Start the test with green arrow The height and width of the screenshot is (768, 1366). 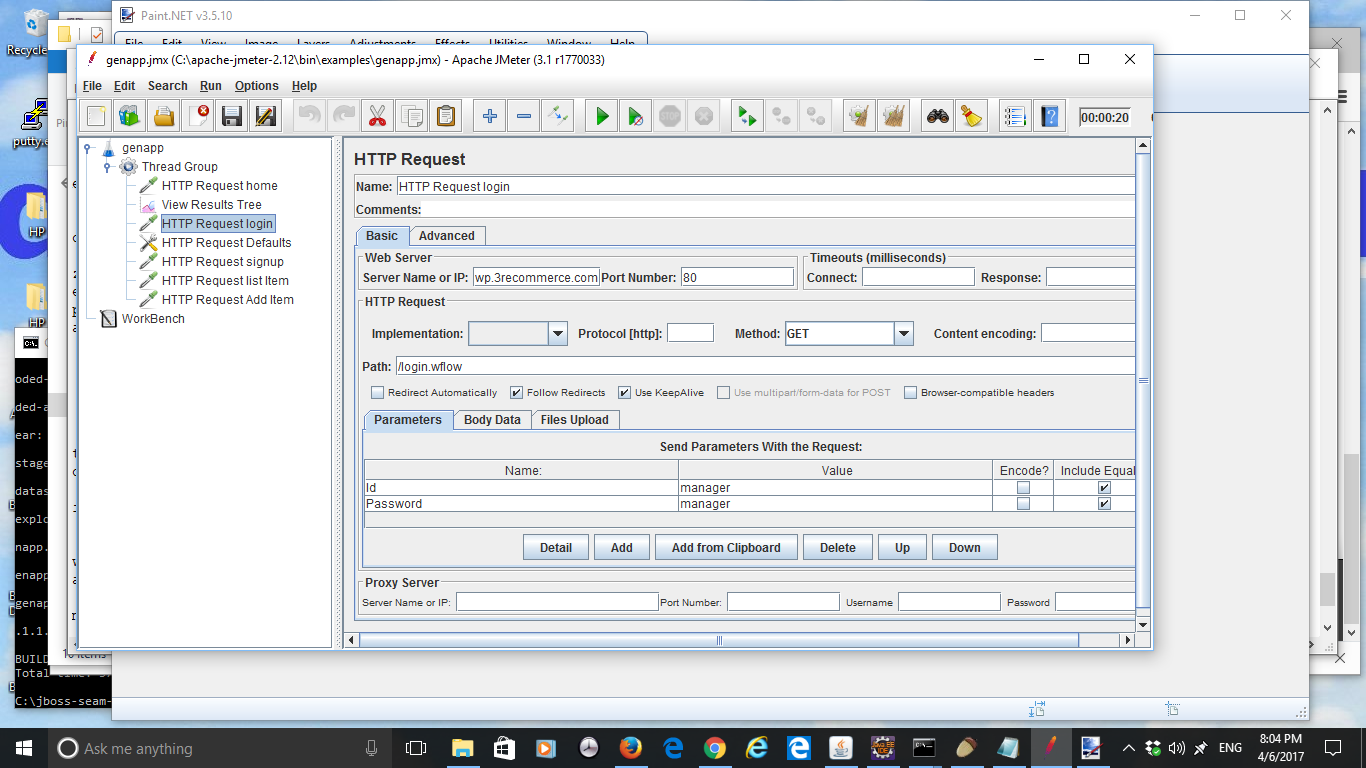point(602,116)
